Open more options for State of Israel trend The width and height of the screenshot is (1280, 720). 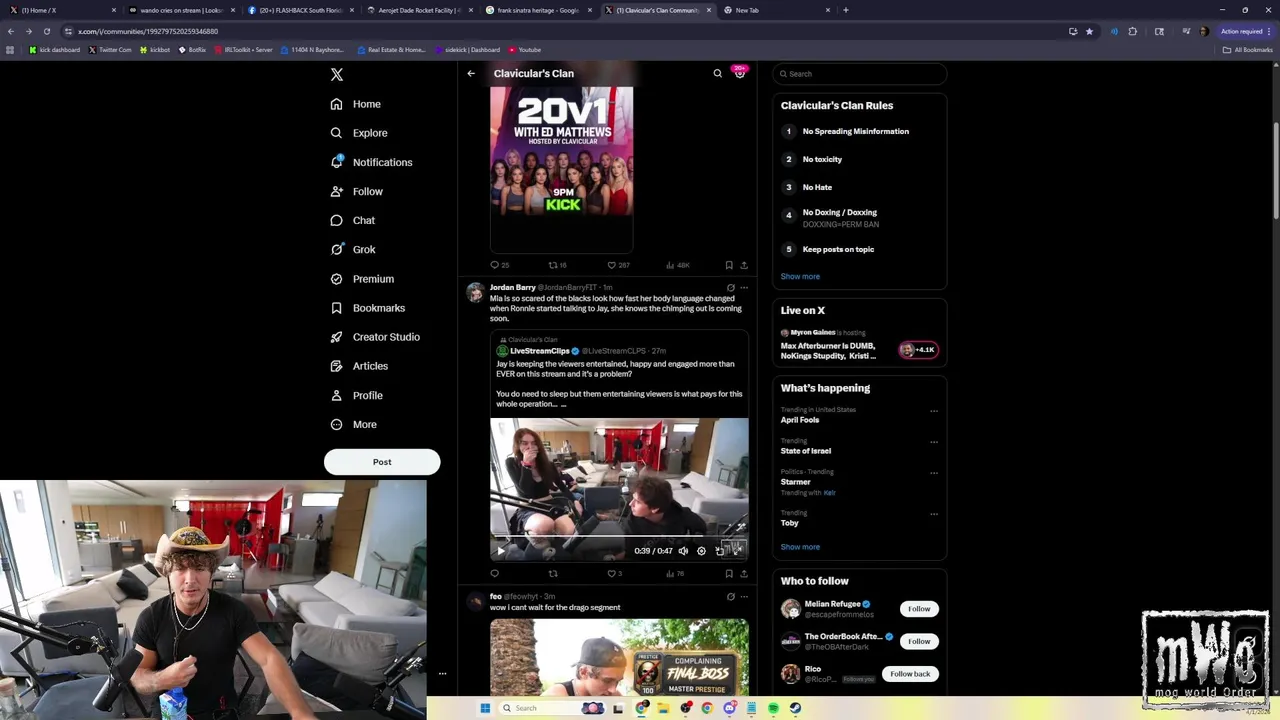click(x=934, y=442)
